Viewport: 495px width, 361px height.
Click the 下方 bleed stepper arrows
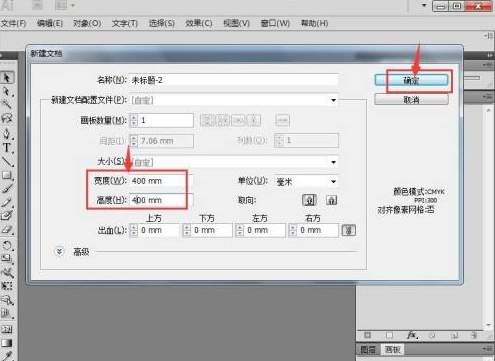(x=187, y=230)
